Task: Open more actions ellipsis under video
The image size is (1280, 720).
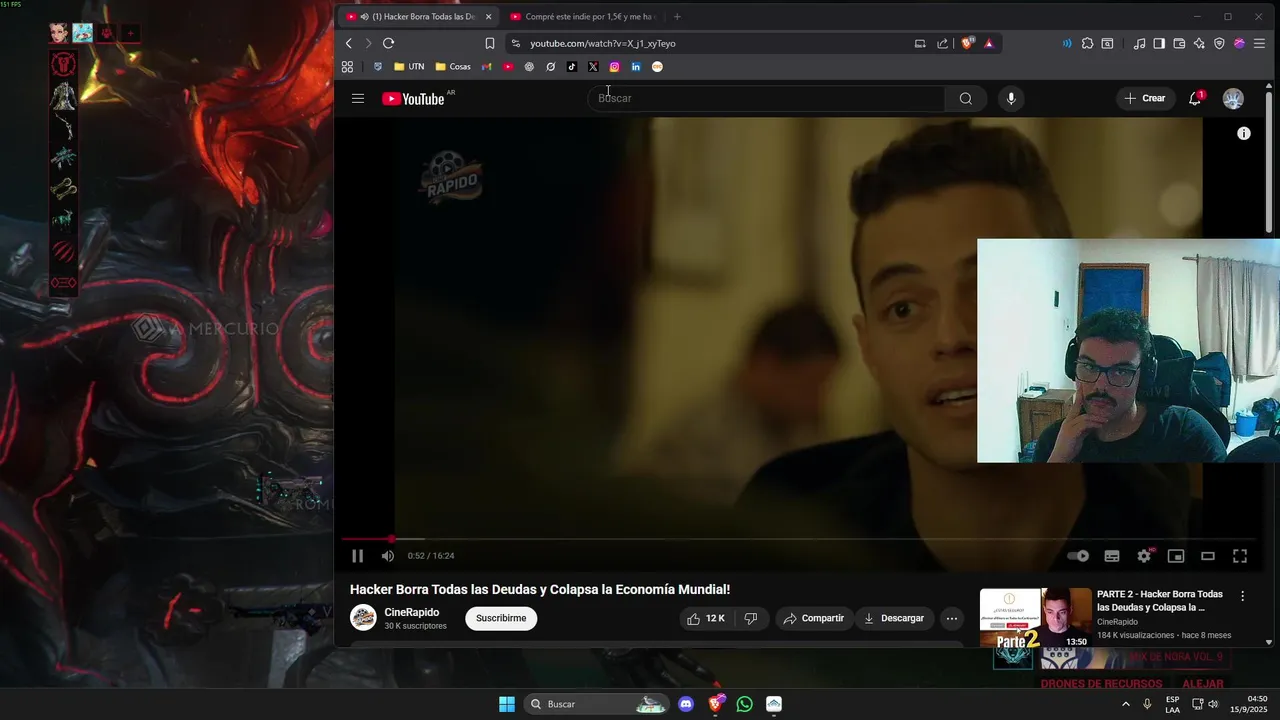Action: coord(951,618)
